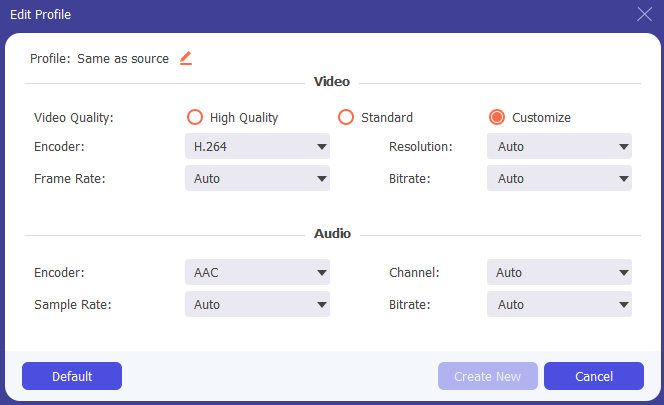Viewport: 664px width, 405px height.
Task: Select the High Quality radio button
Action: coord(196,117)
